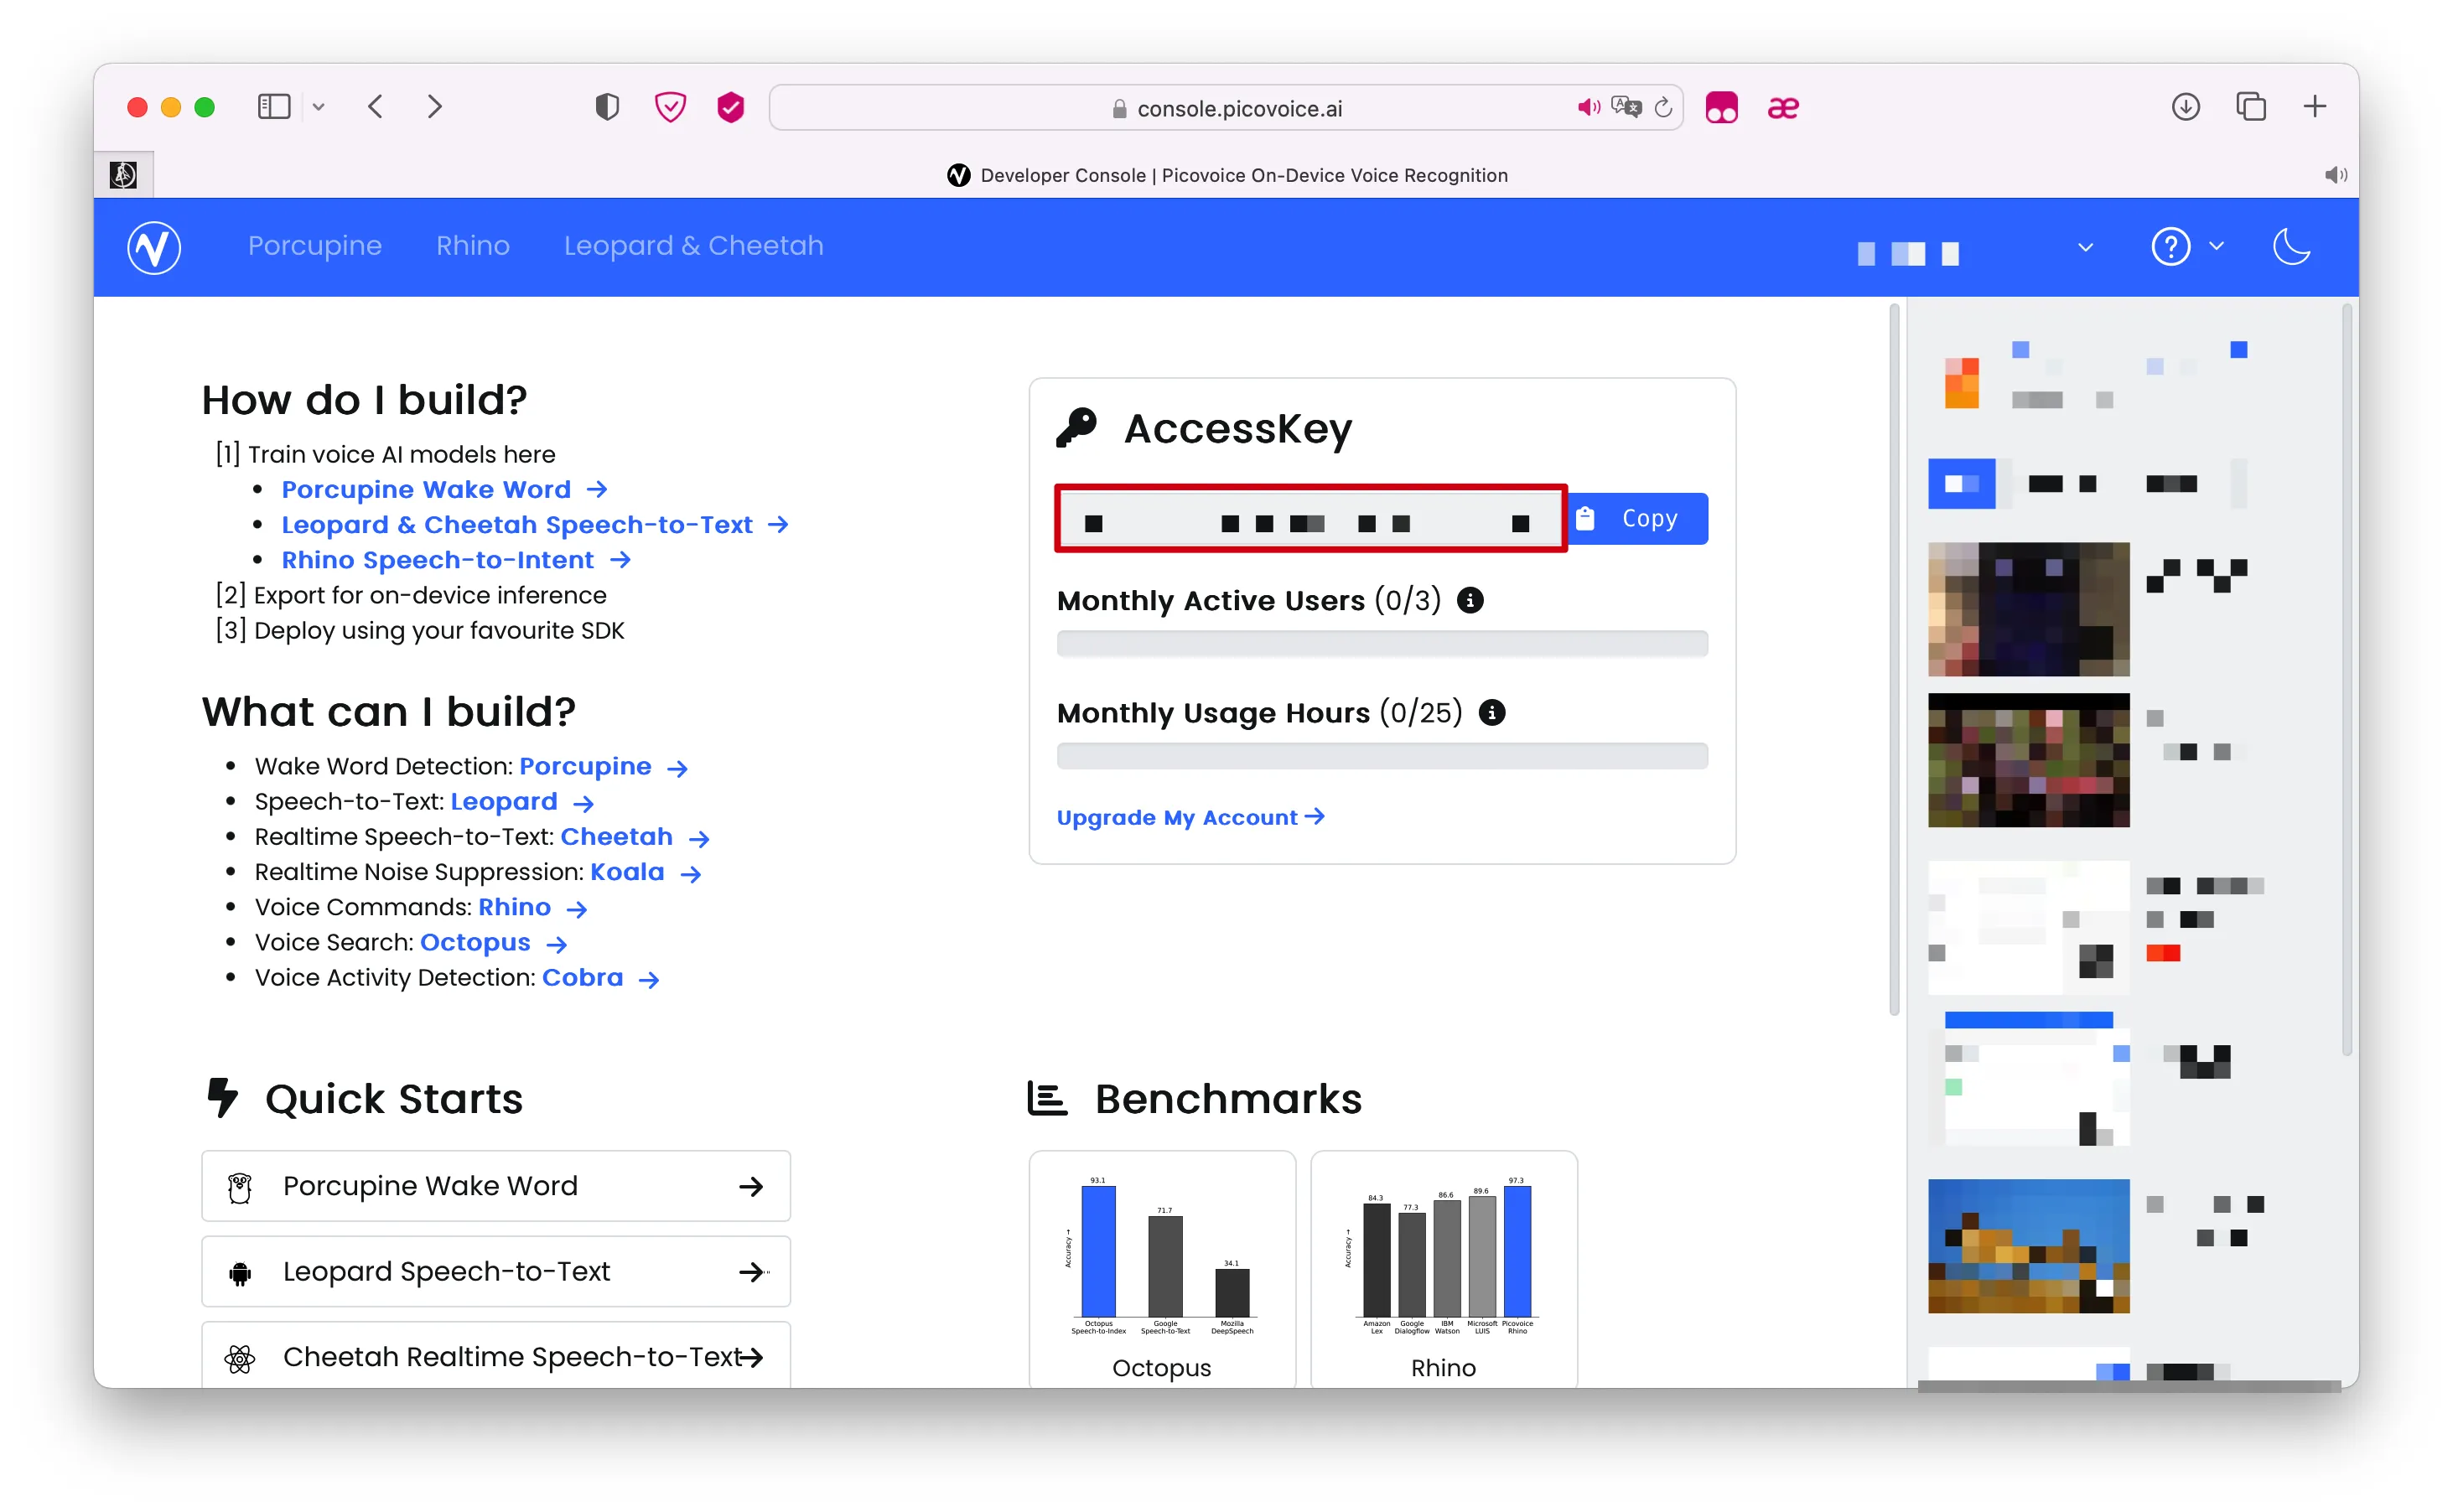Copy the AccessKey

click(1637, 519)
